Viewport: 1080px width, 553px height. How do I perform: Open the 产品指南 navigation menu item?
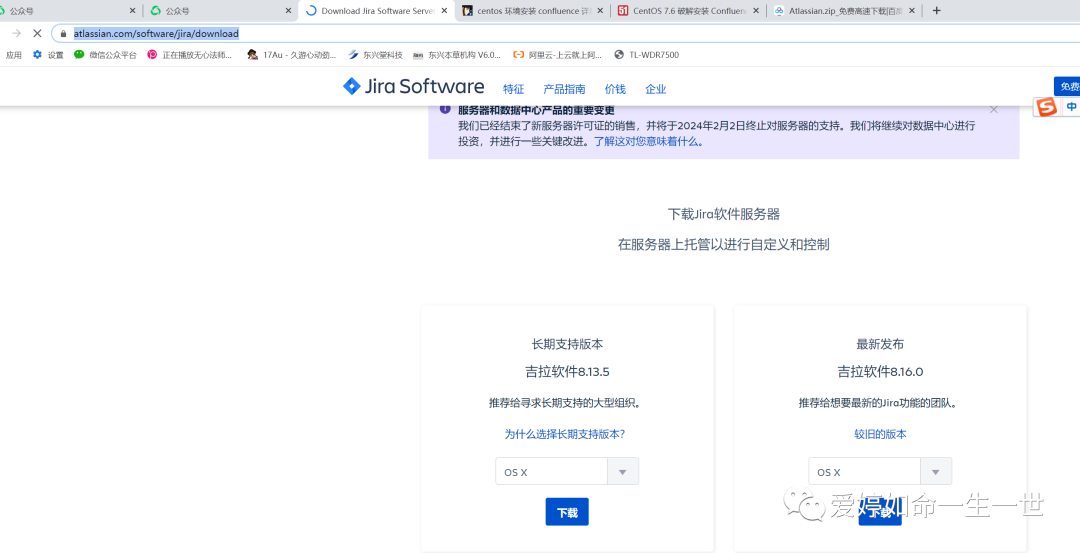[564, 89]
